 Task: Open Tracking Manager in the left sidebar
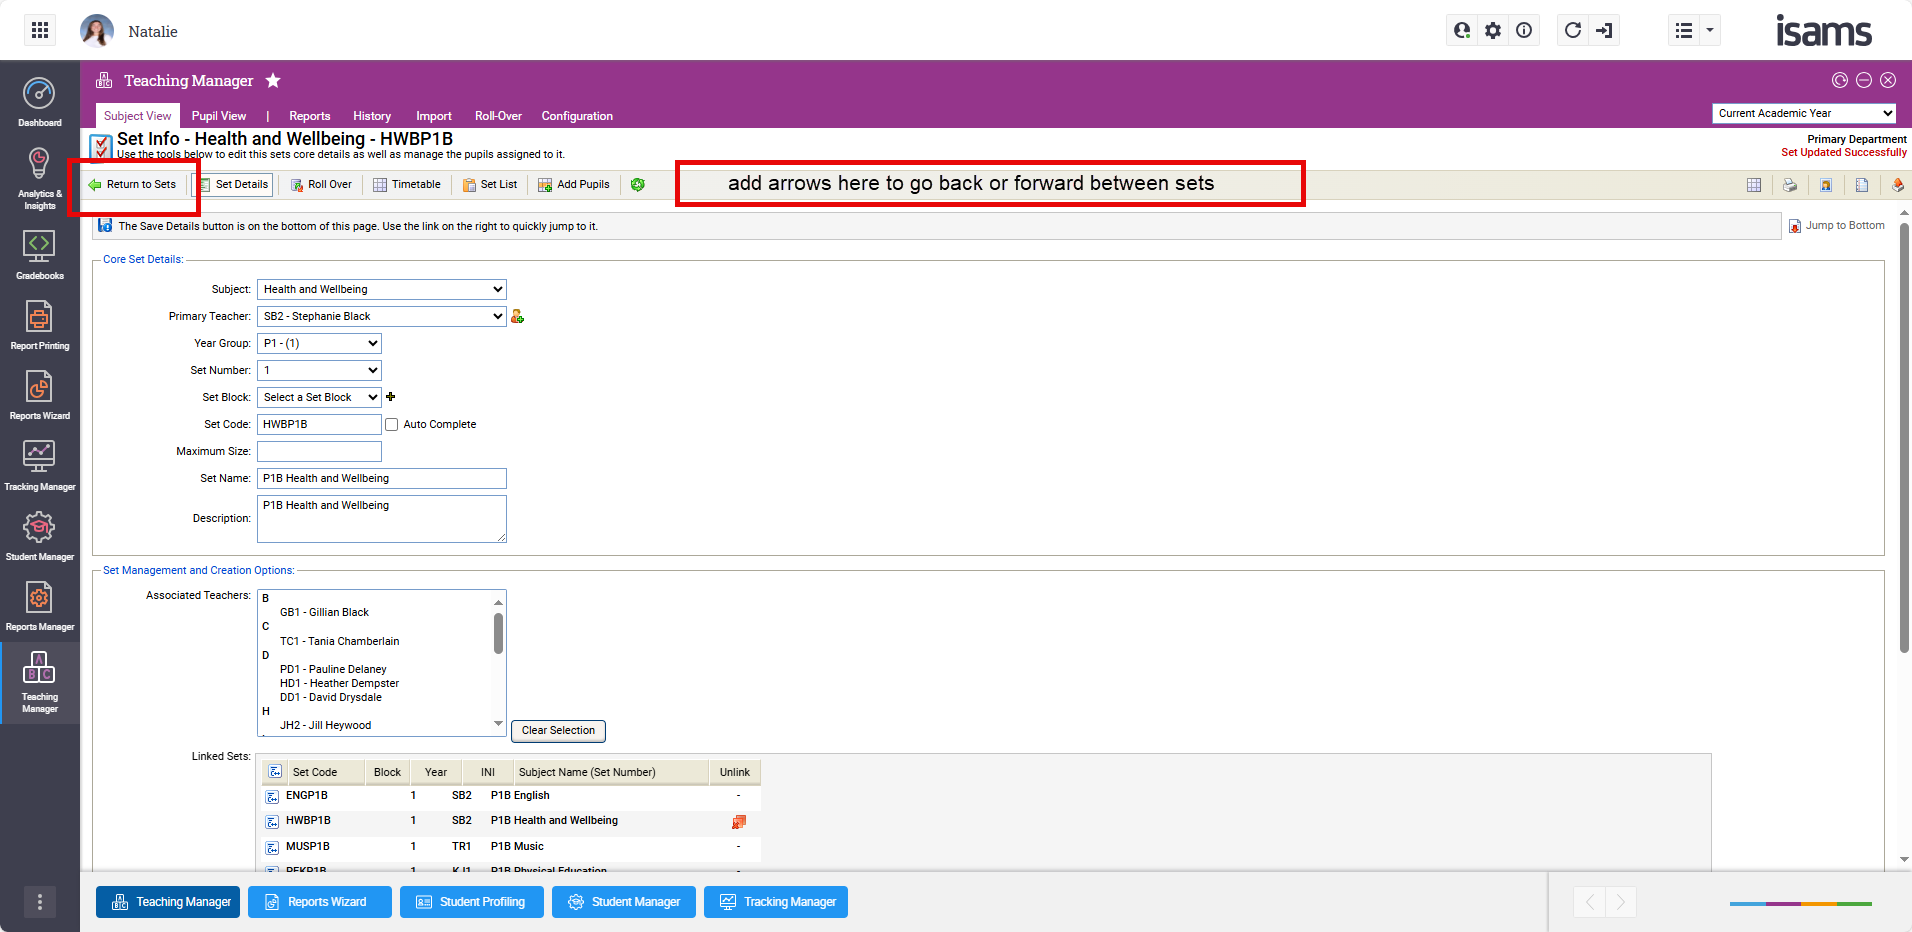point(39,465)
